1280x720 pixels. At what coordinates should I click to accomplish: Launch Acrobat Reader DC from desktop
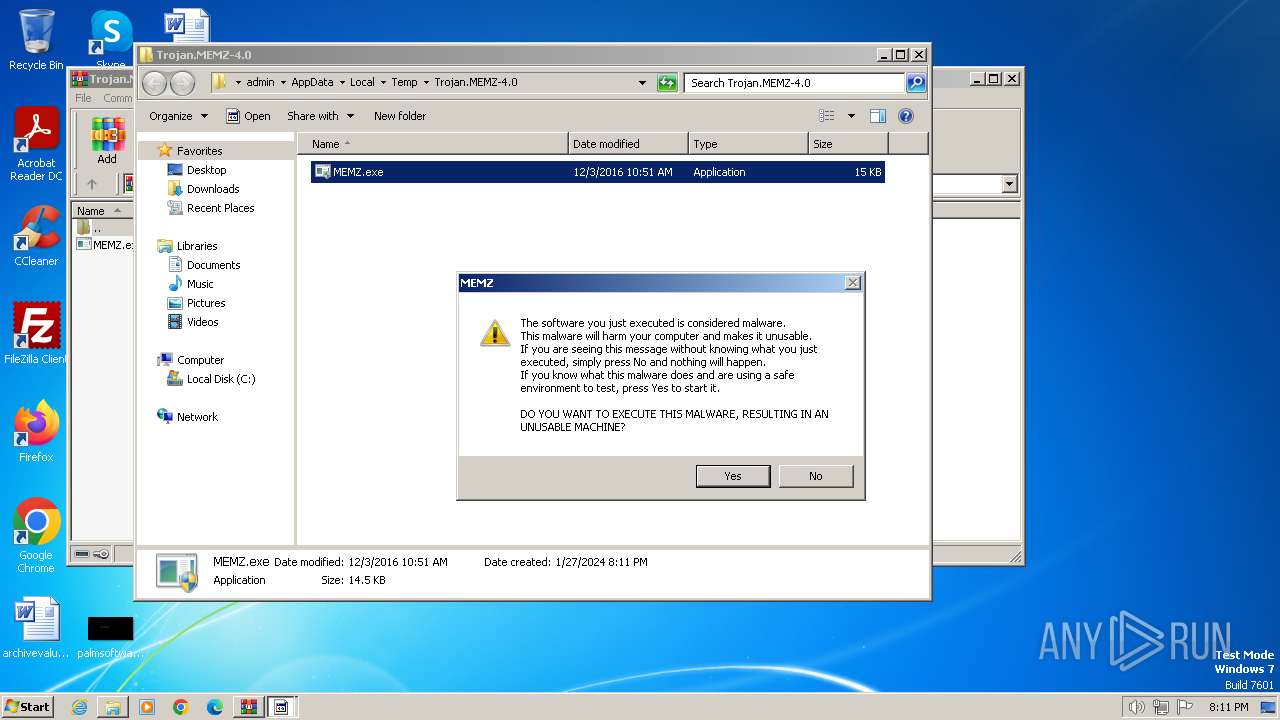pos(36,145)
